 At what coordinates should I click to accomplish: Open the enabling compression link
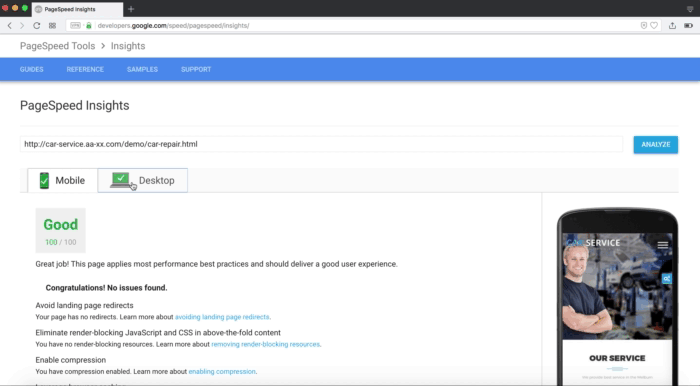point(222,371)
